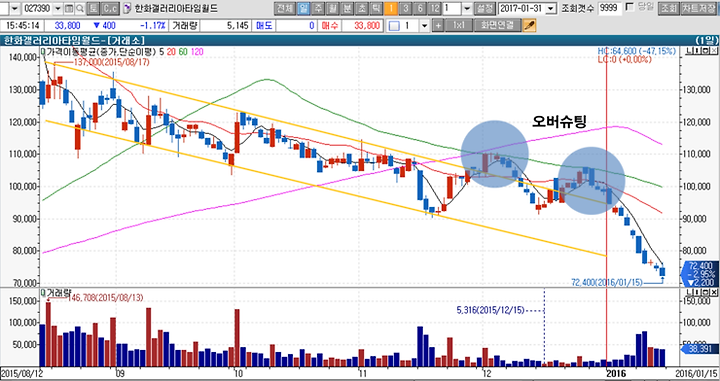
Task: Select the 분 minute period toggle
Action: point(347,9)
